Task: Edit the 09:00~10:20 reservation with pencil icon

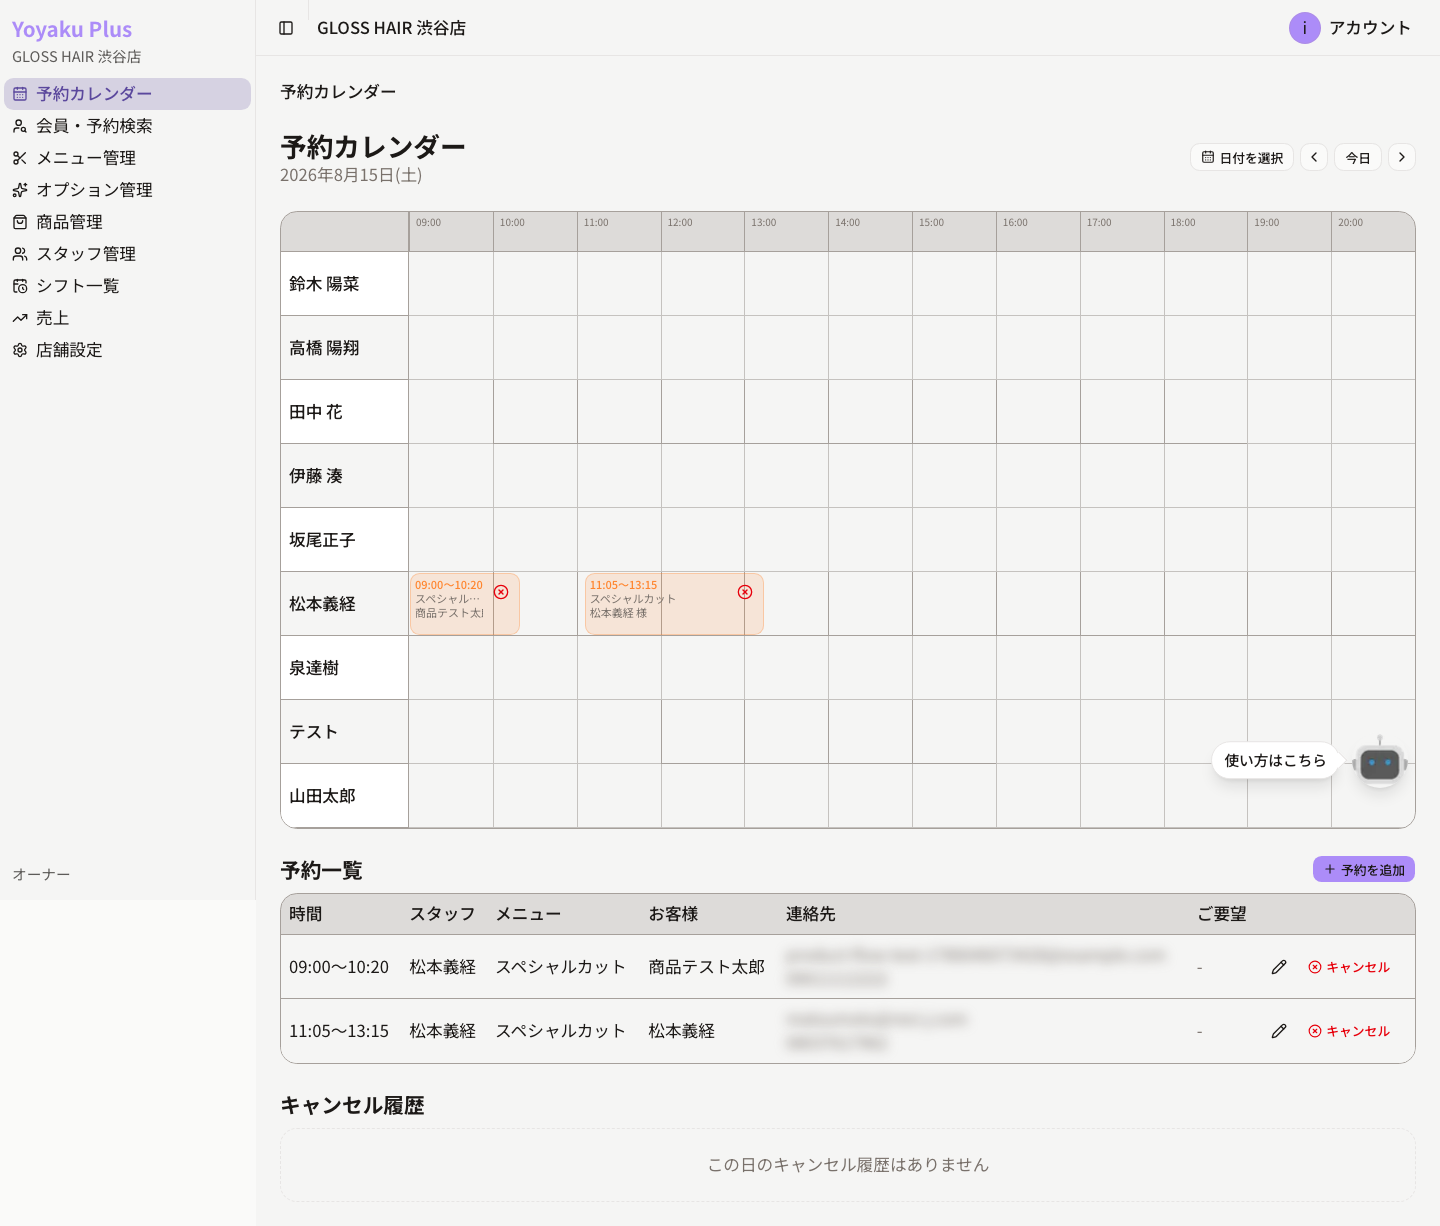Action: pos(1279,967)
